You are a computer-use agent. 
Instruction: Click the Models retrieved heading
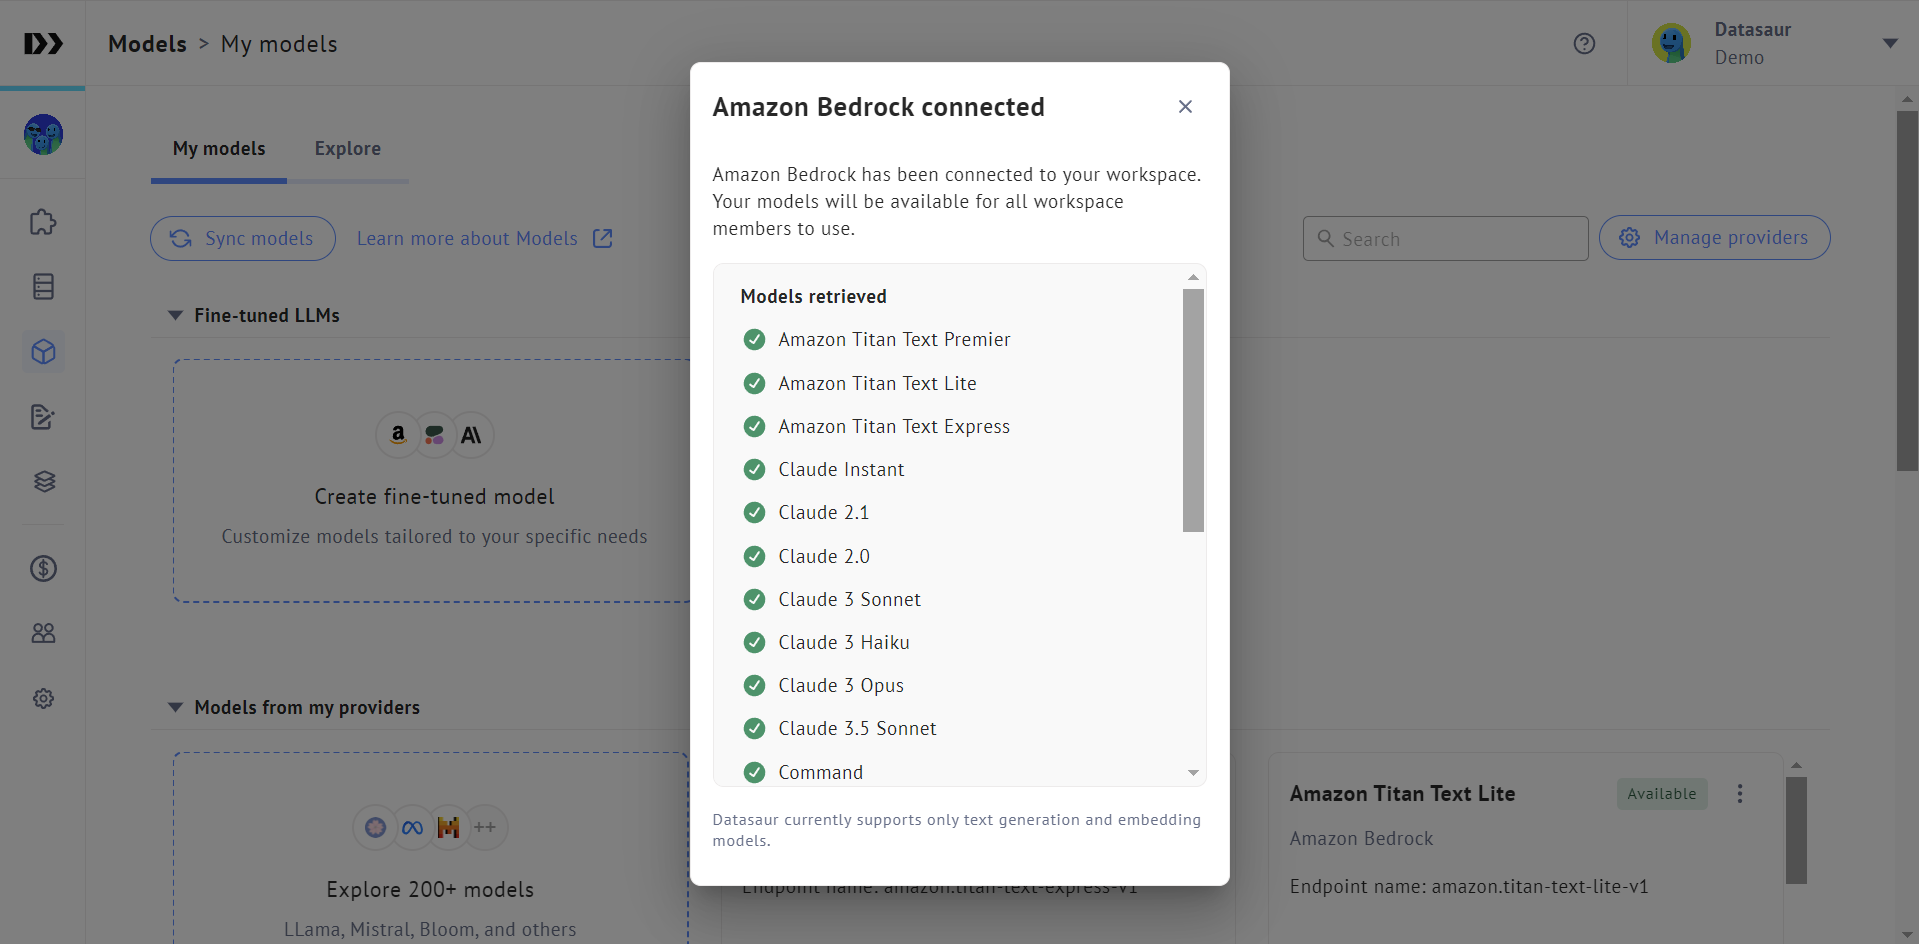pyautogui.click(x=813, y=297)
